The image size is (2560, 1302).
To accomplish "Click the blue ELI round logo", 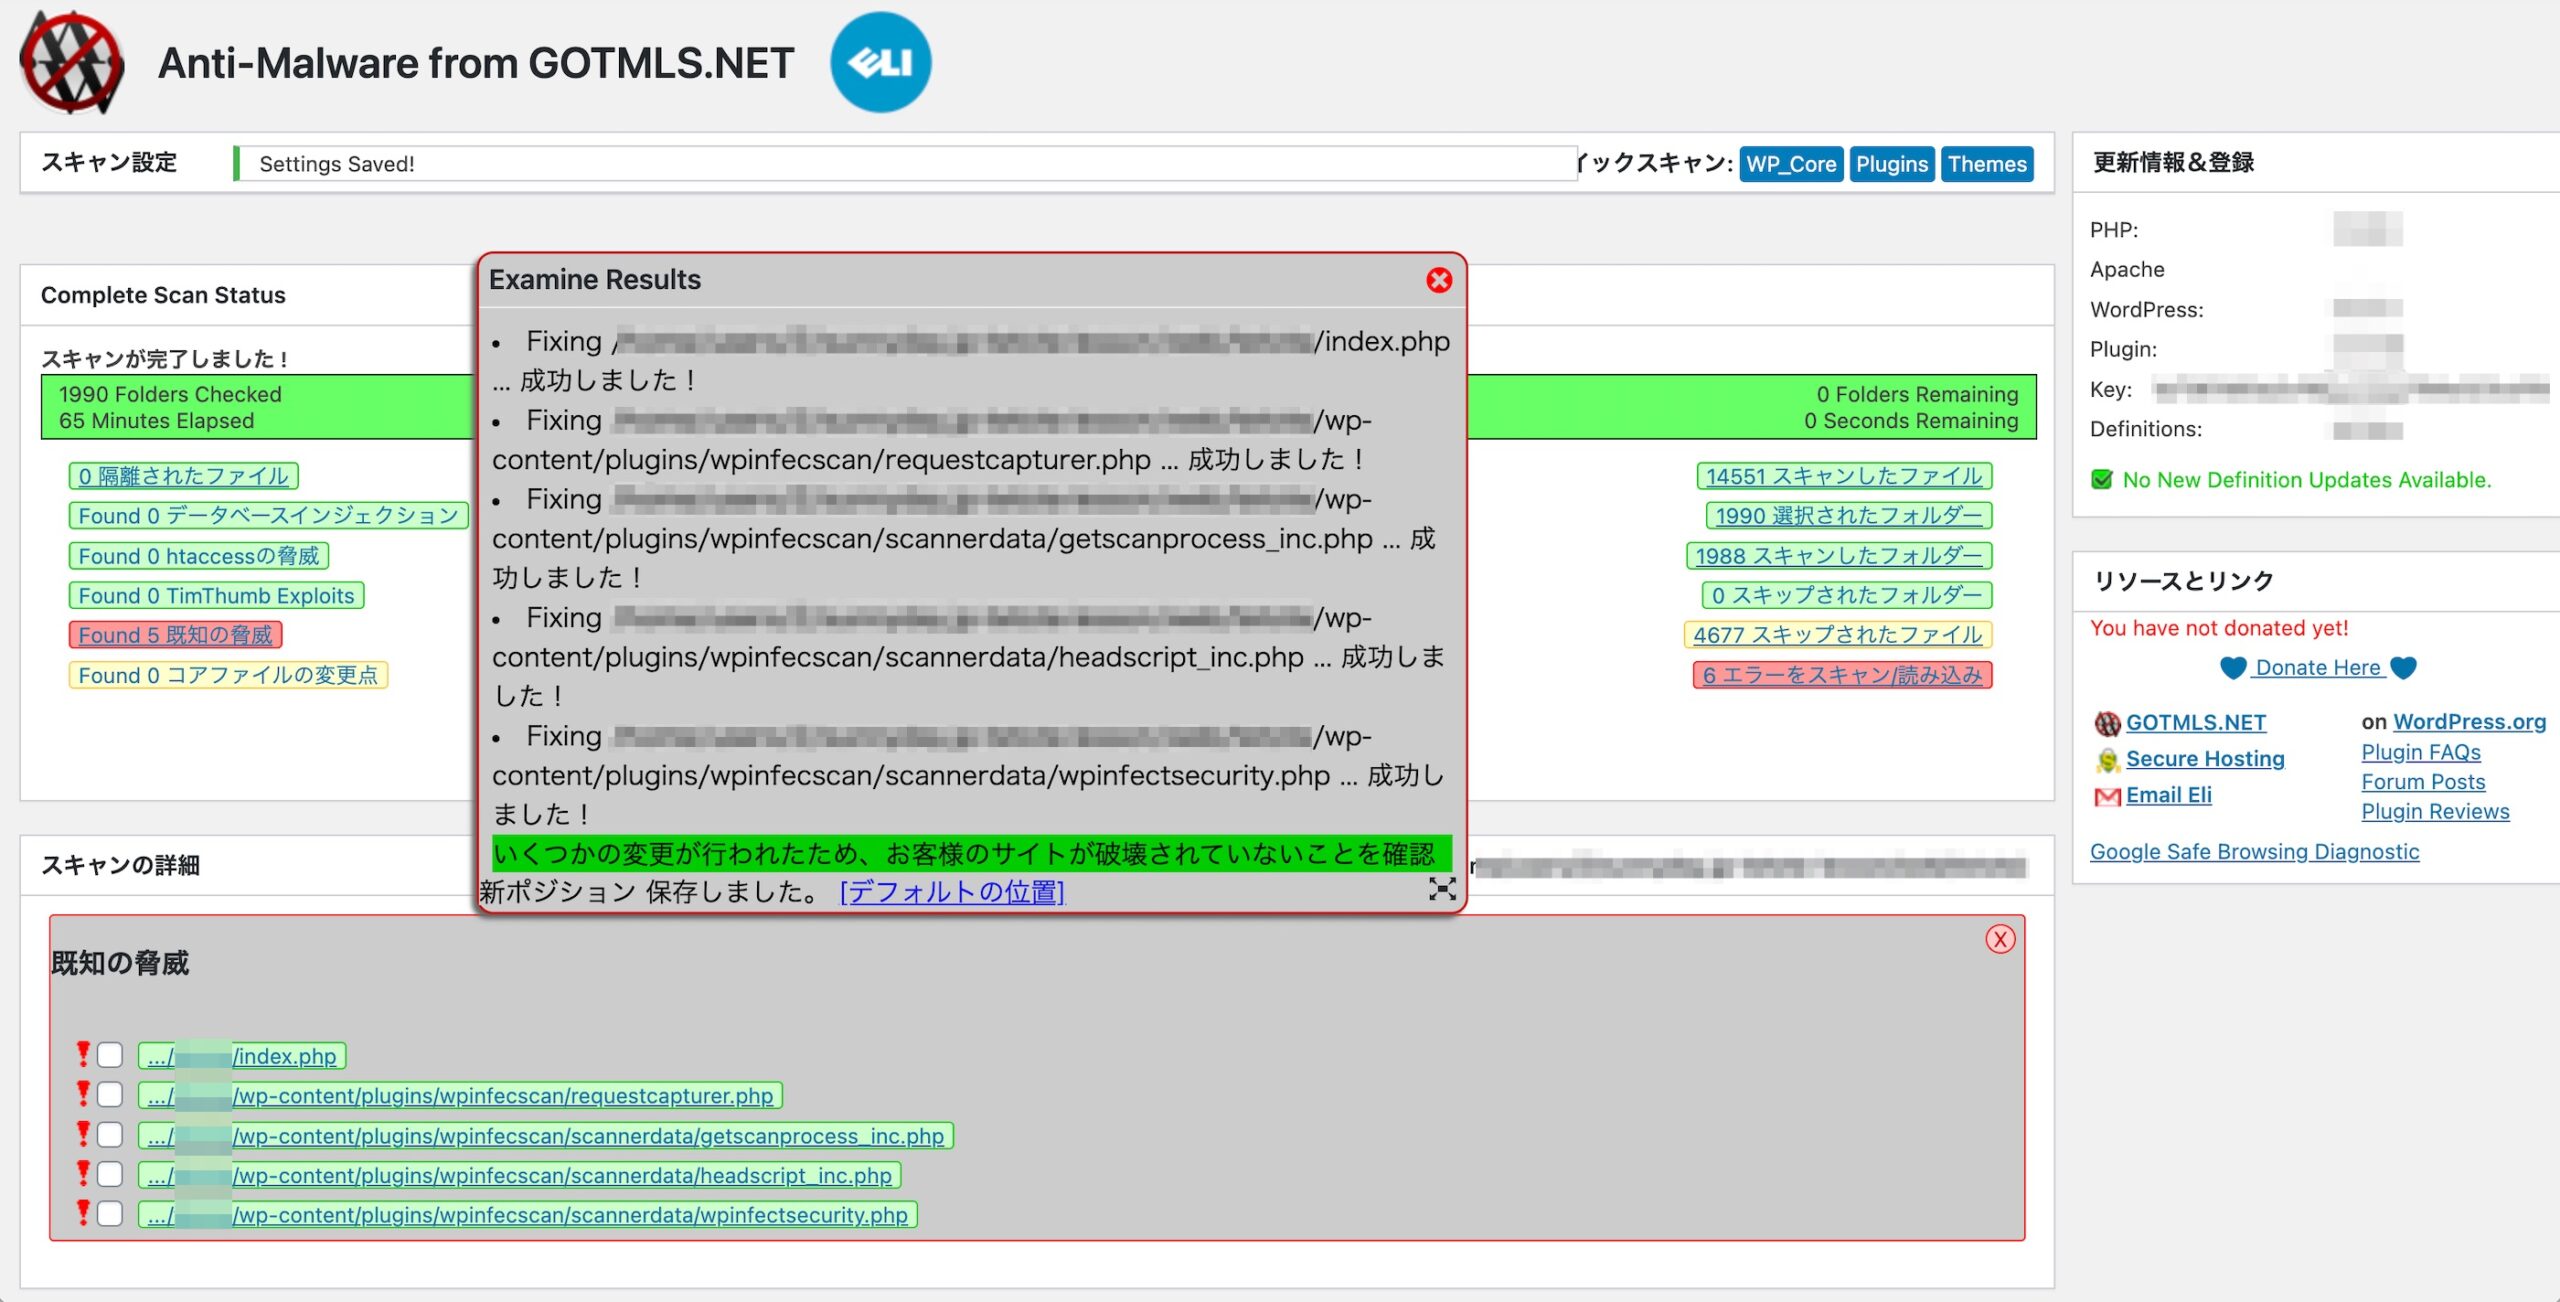I will [x=880, y=62].
